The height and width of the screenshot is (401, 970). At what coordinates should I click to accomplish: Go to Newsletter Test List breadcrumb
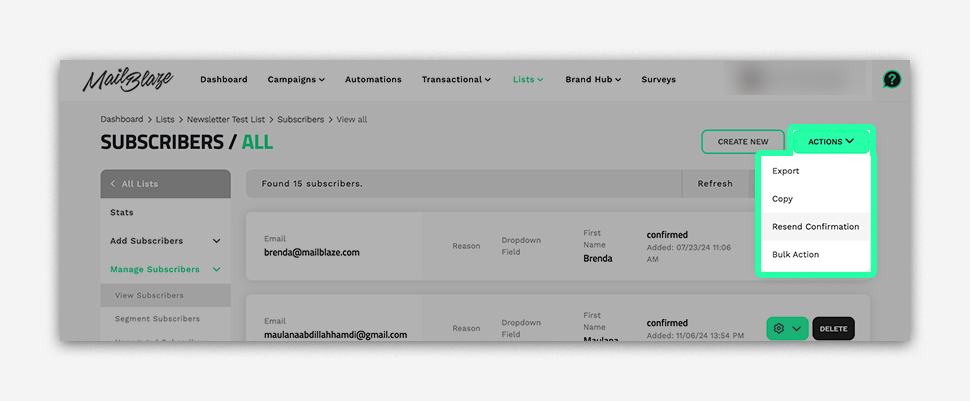226,120
